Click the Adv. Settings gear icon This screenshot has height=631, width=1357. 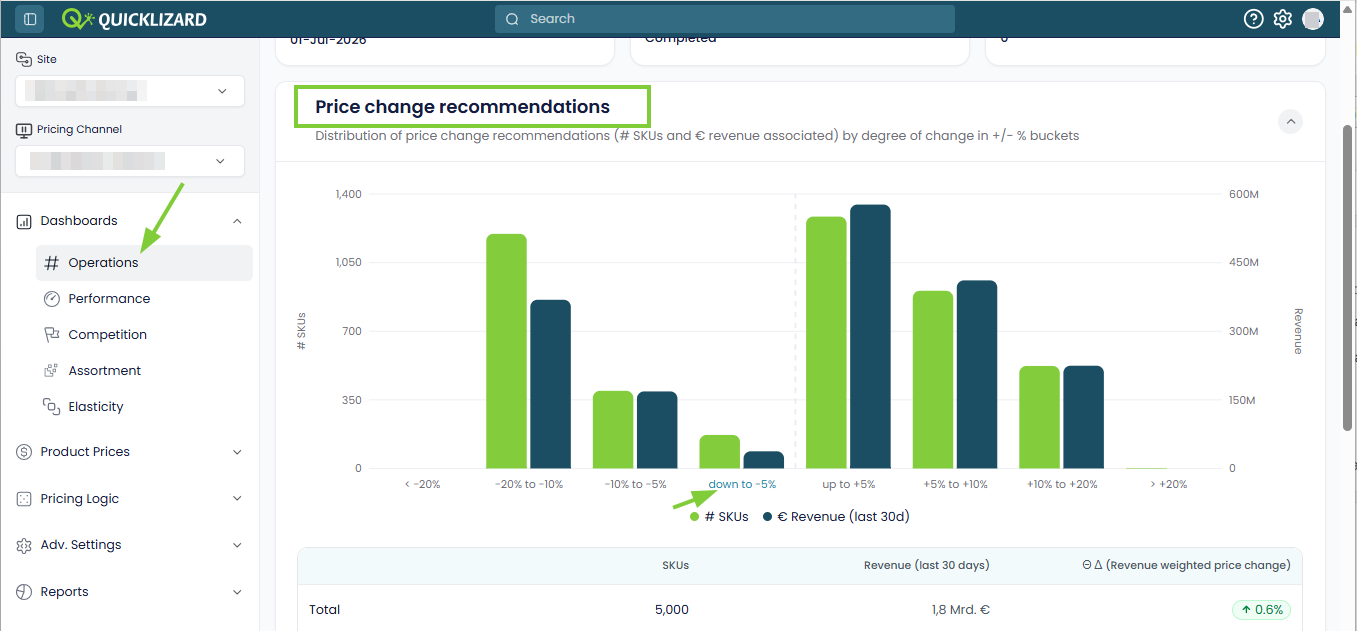point(24,545)
